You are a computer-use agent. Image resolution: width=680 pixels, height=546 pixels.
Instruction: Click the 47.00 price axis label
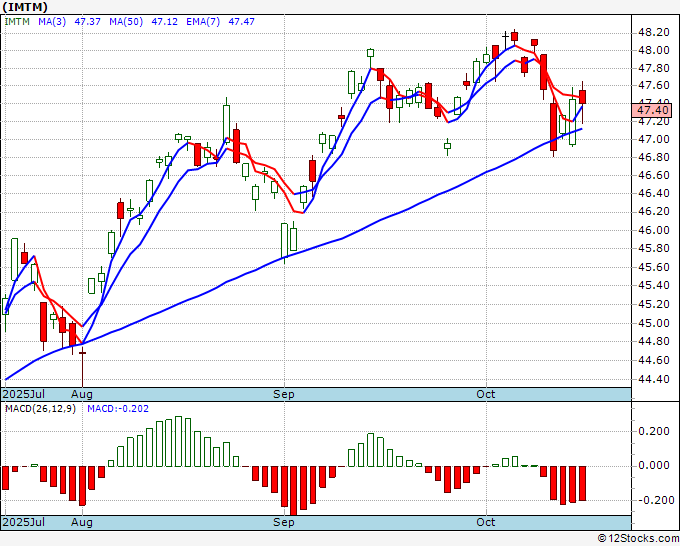pos(654,139)
